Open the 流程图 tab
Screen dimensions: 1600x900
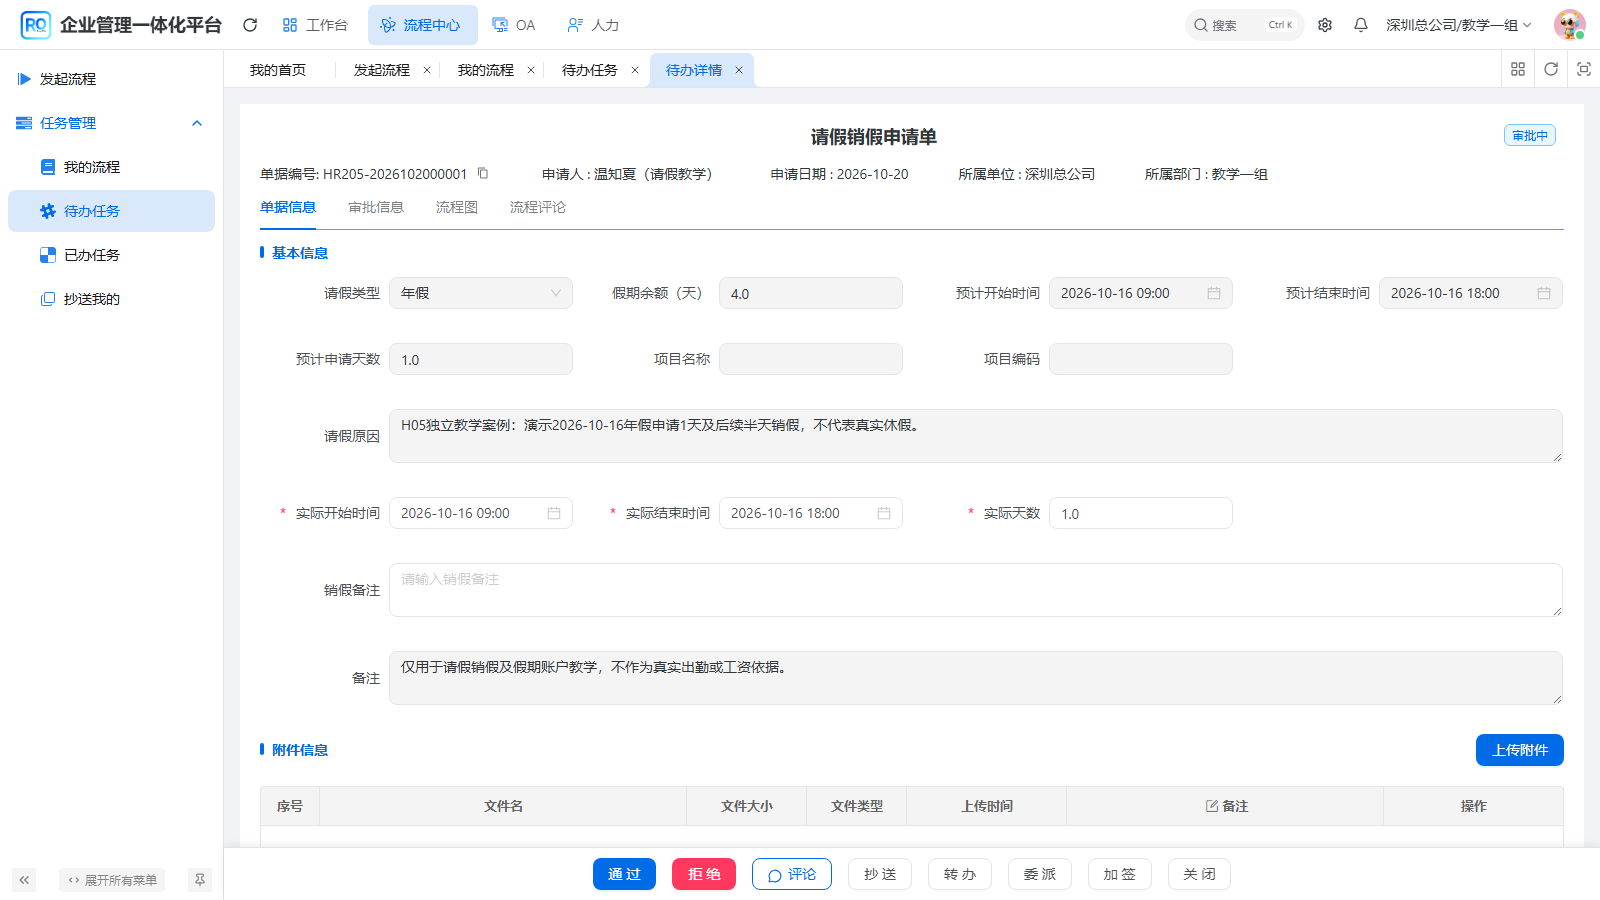457,207
